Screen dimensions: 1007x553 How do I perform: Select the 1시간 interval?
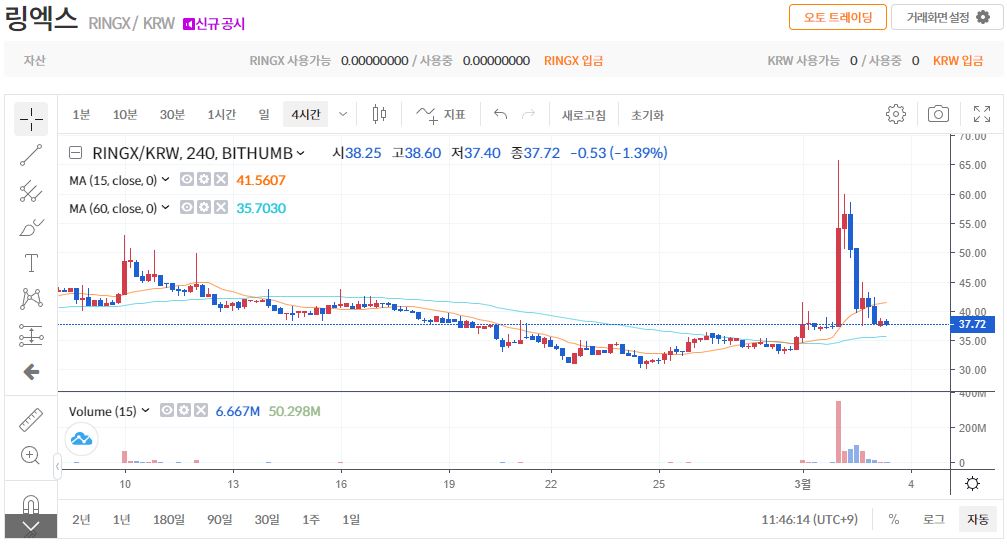(222, 114)
